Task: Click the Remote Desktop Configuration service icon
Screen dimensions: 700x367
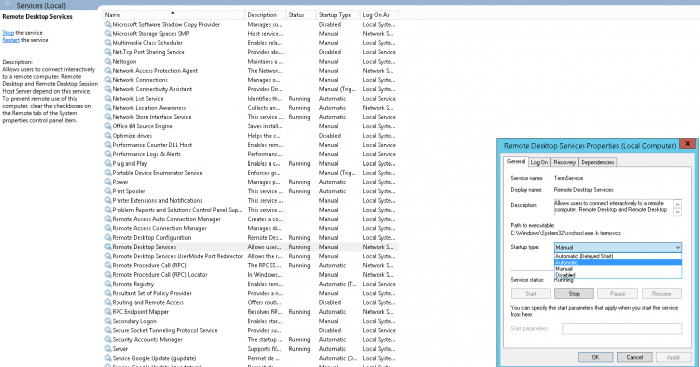Action: click(x=108, y=238)
